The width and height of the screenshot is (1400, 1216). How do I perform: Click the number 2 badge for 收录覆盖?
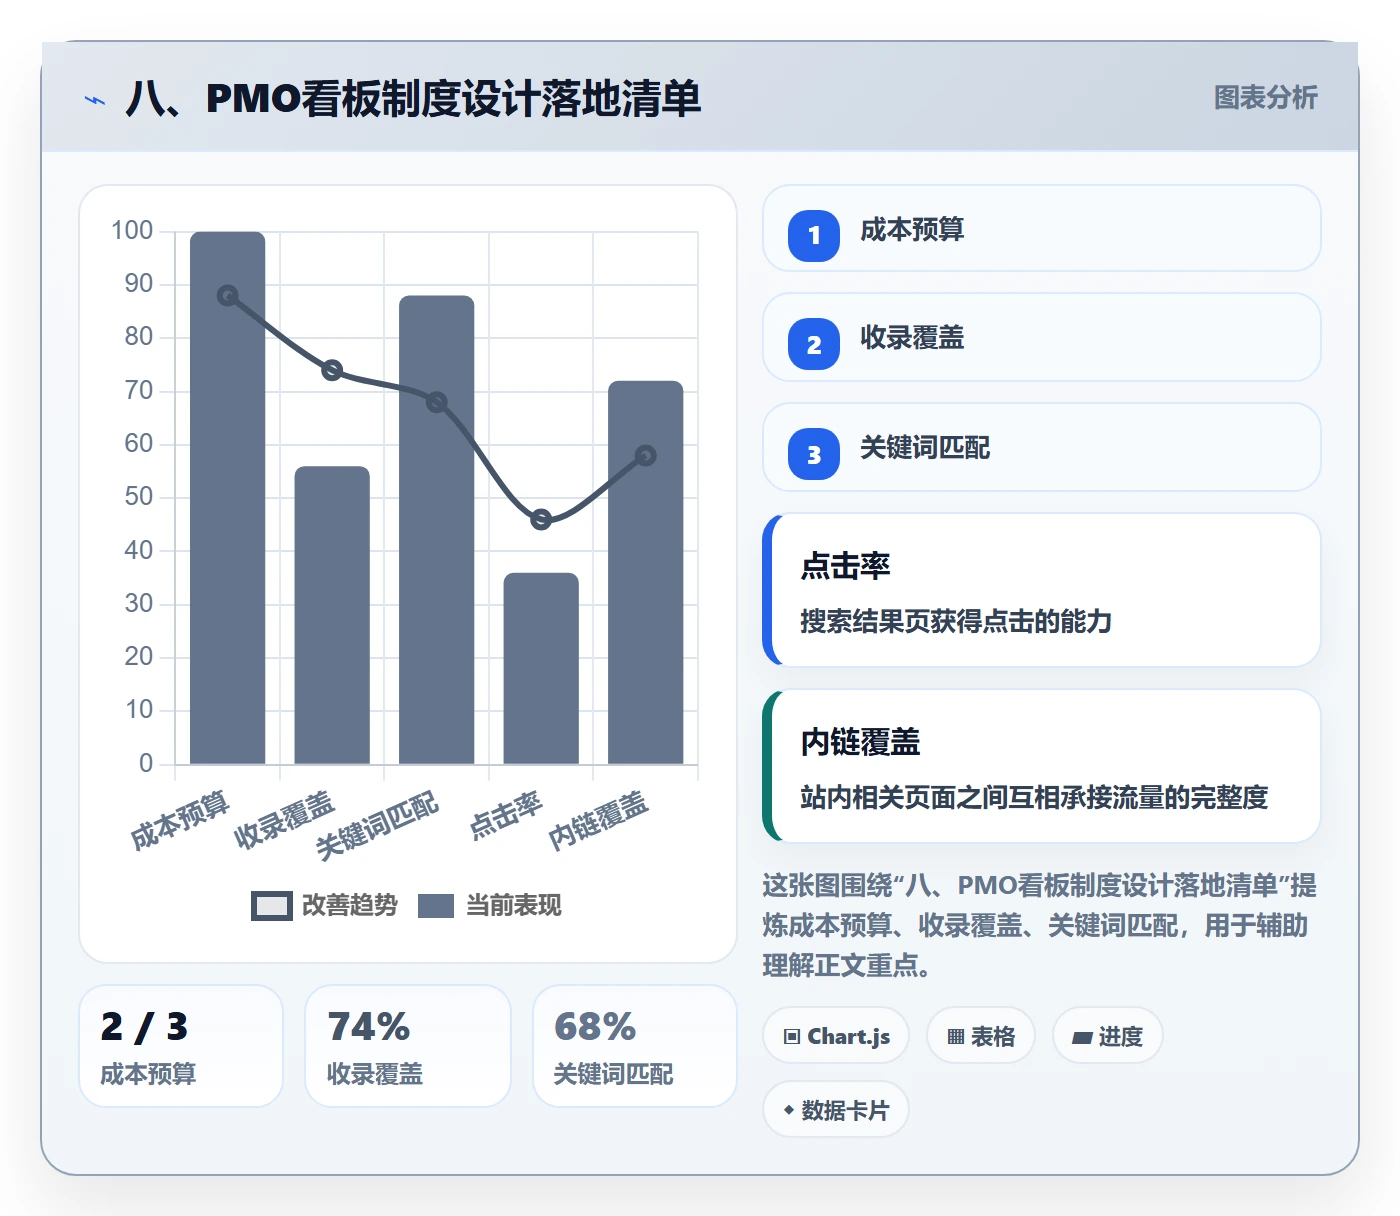pos(814,344)
